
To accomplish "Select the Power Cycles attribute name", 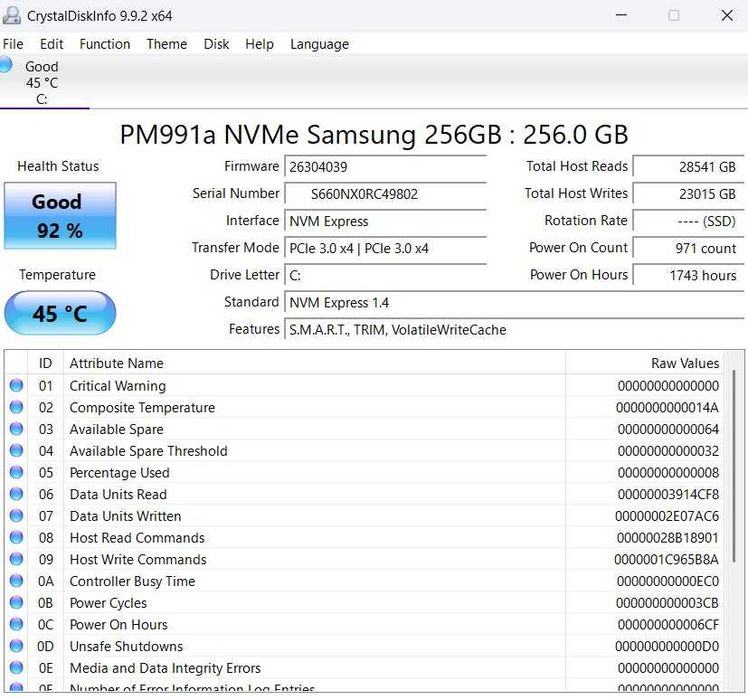I will point(108,603).
